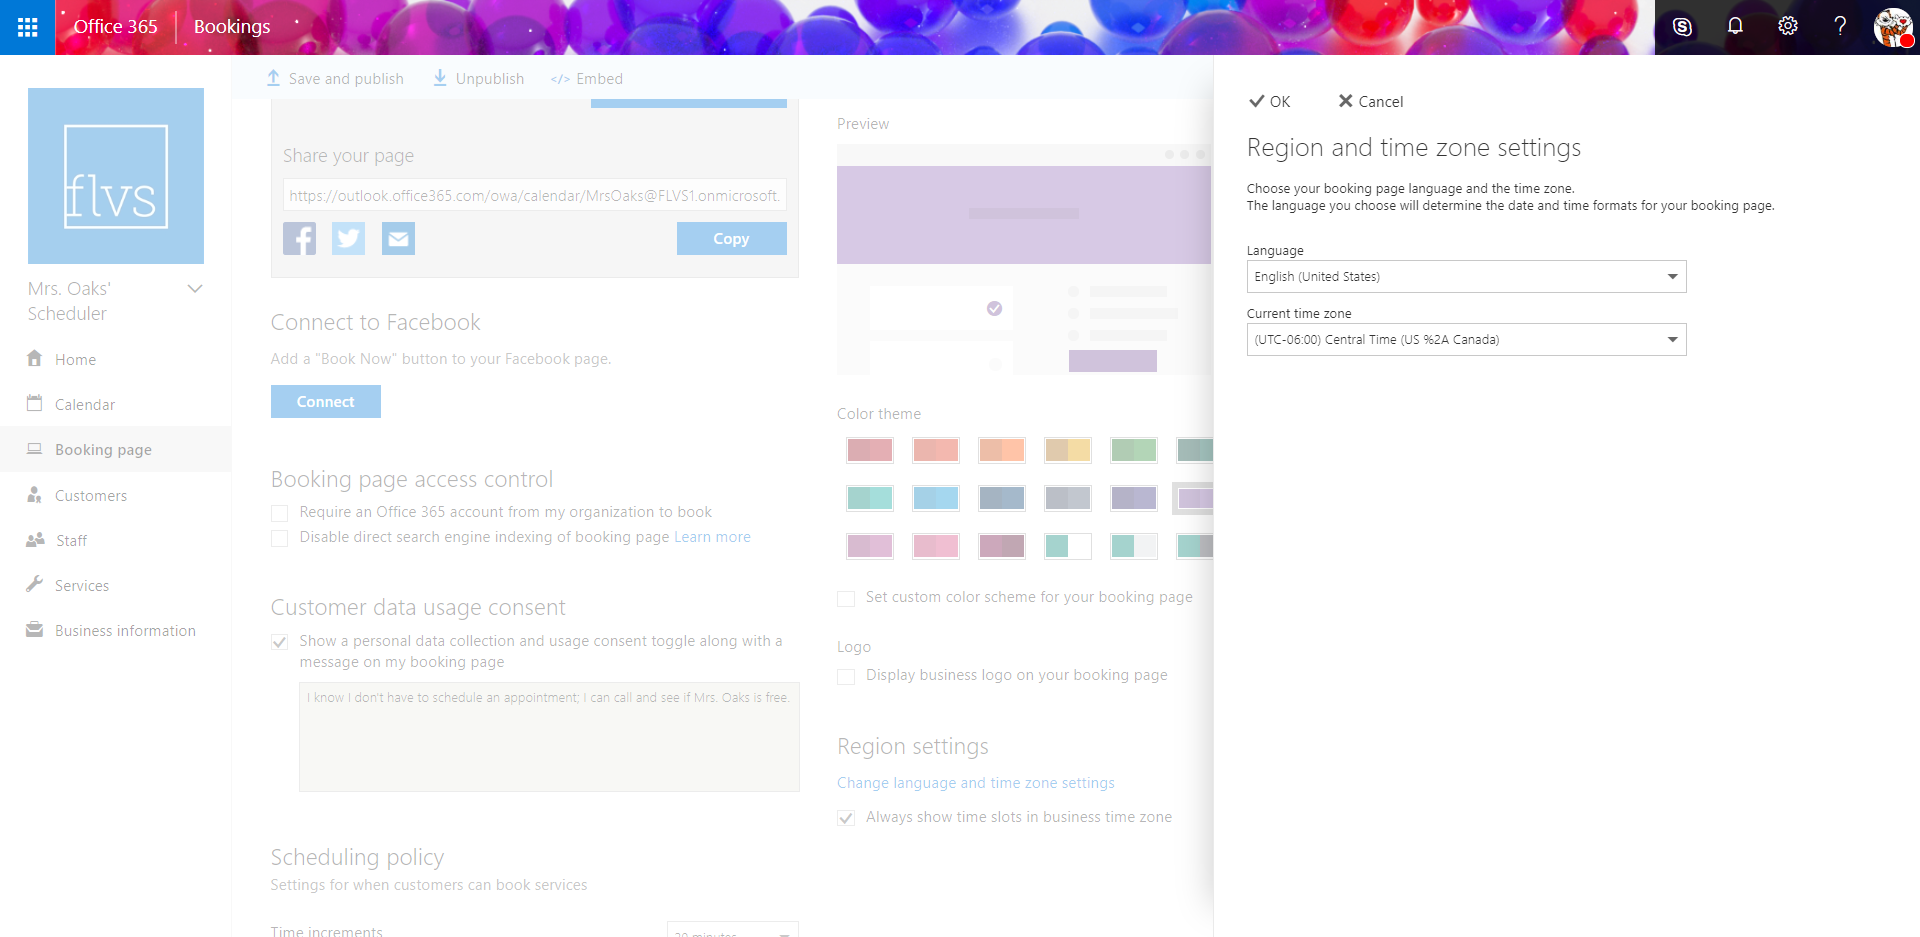
Task: Click the Cancel X icon
Action: (1345, 101)
